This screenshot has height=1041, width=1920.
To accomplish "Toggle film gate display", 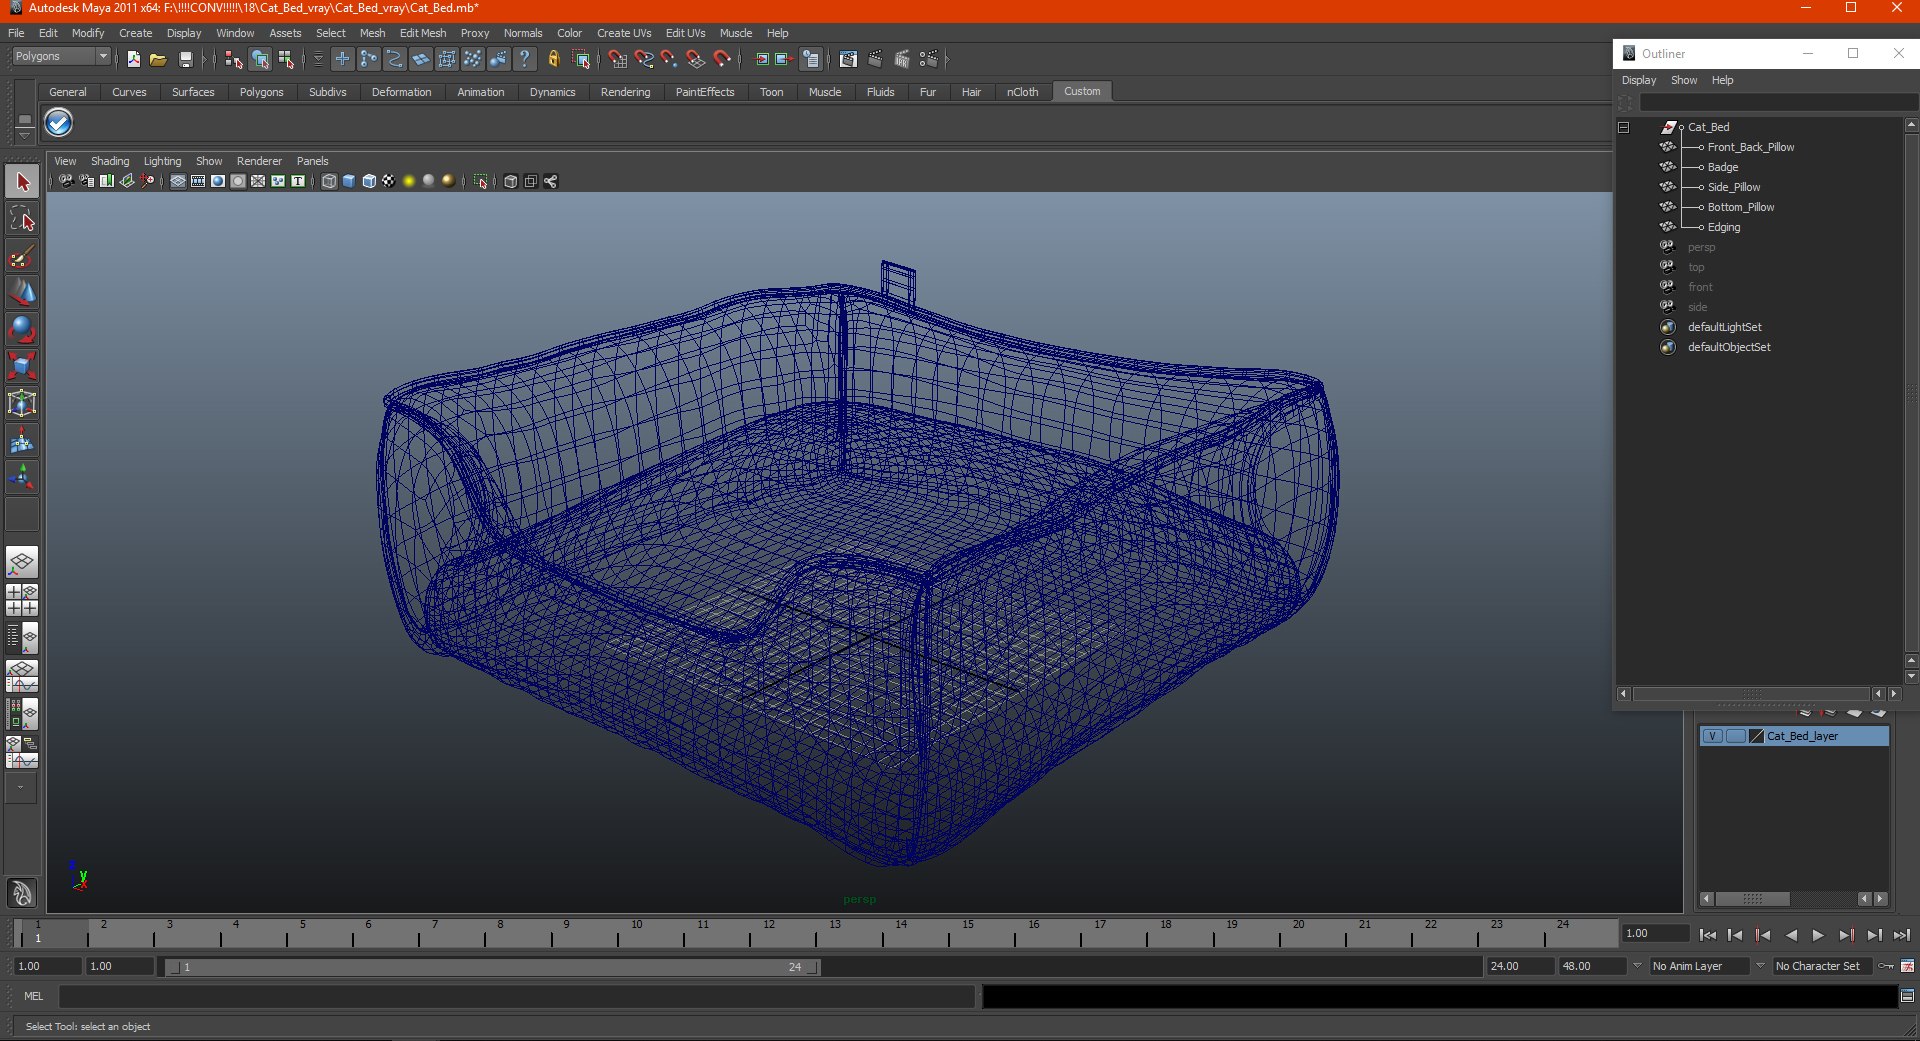I will (198, 181).
